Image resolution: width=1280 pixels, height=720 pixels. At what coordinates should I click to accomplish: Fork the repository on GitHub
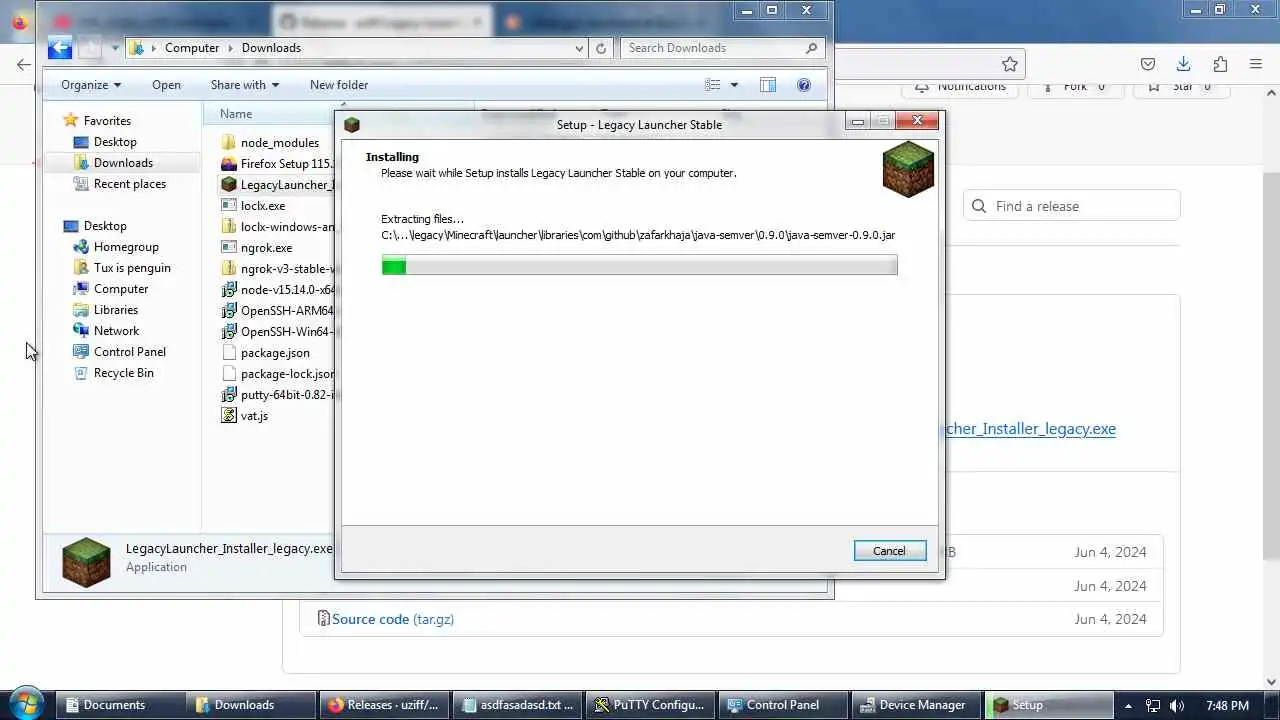(1076, 88)
